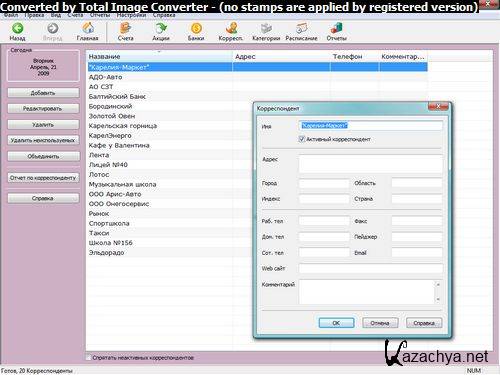Select the Эльдорадо row
Image resolution: width=500 pixels, height=375 pixels.
click(170, 253)
